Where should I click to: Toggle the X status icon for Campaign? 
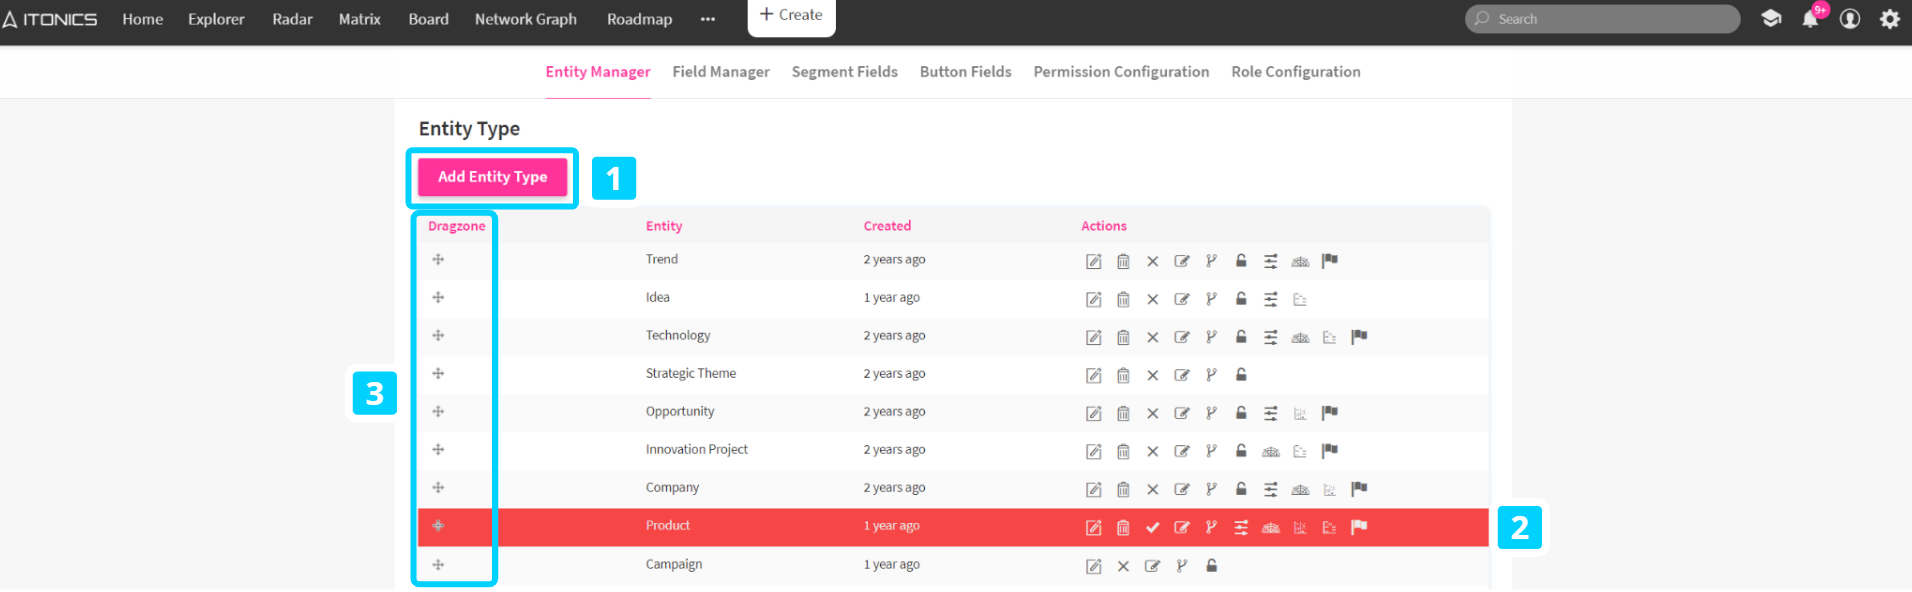point(1123,566)
